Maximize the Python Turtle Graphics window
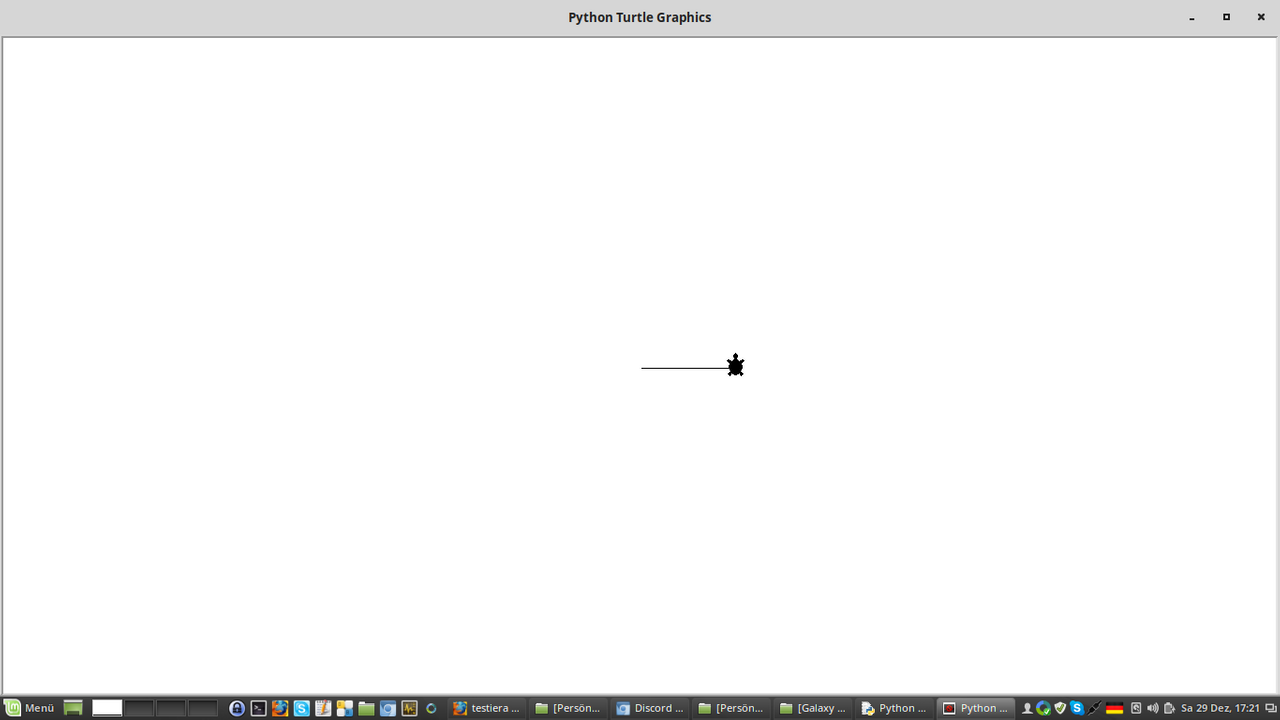 click(1226, 17)
